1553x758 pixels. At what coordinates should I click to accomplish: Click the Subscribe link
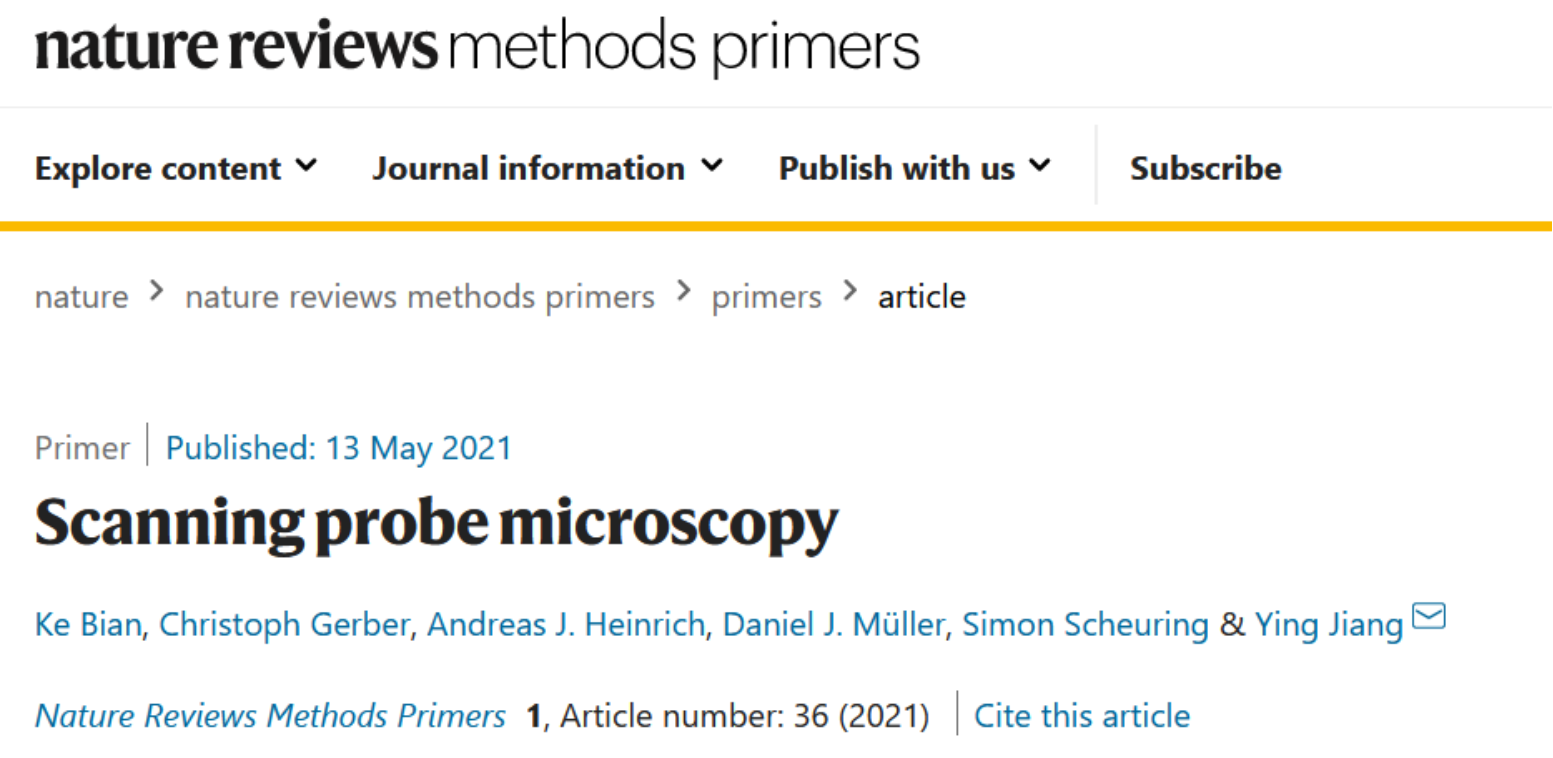(x=1205, y=168)
